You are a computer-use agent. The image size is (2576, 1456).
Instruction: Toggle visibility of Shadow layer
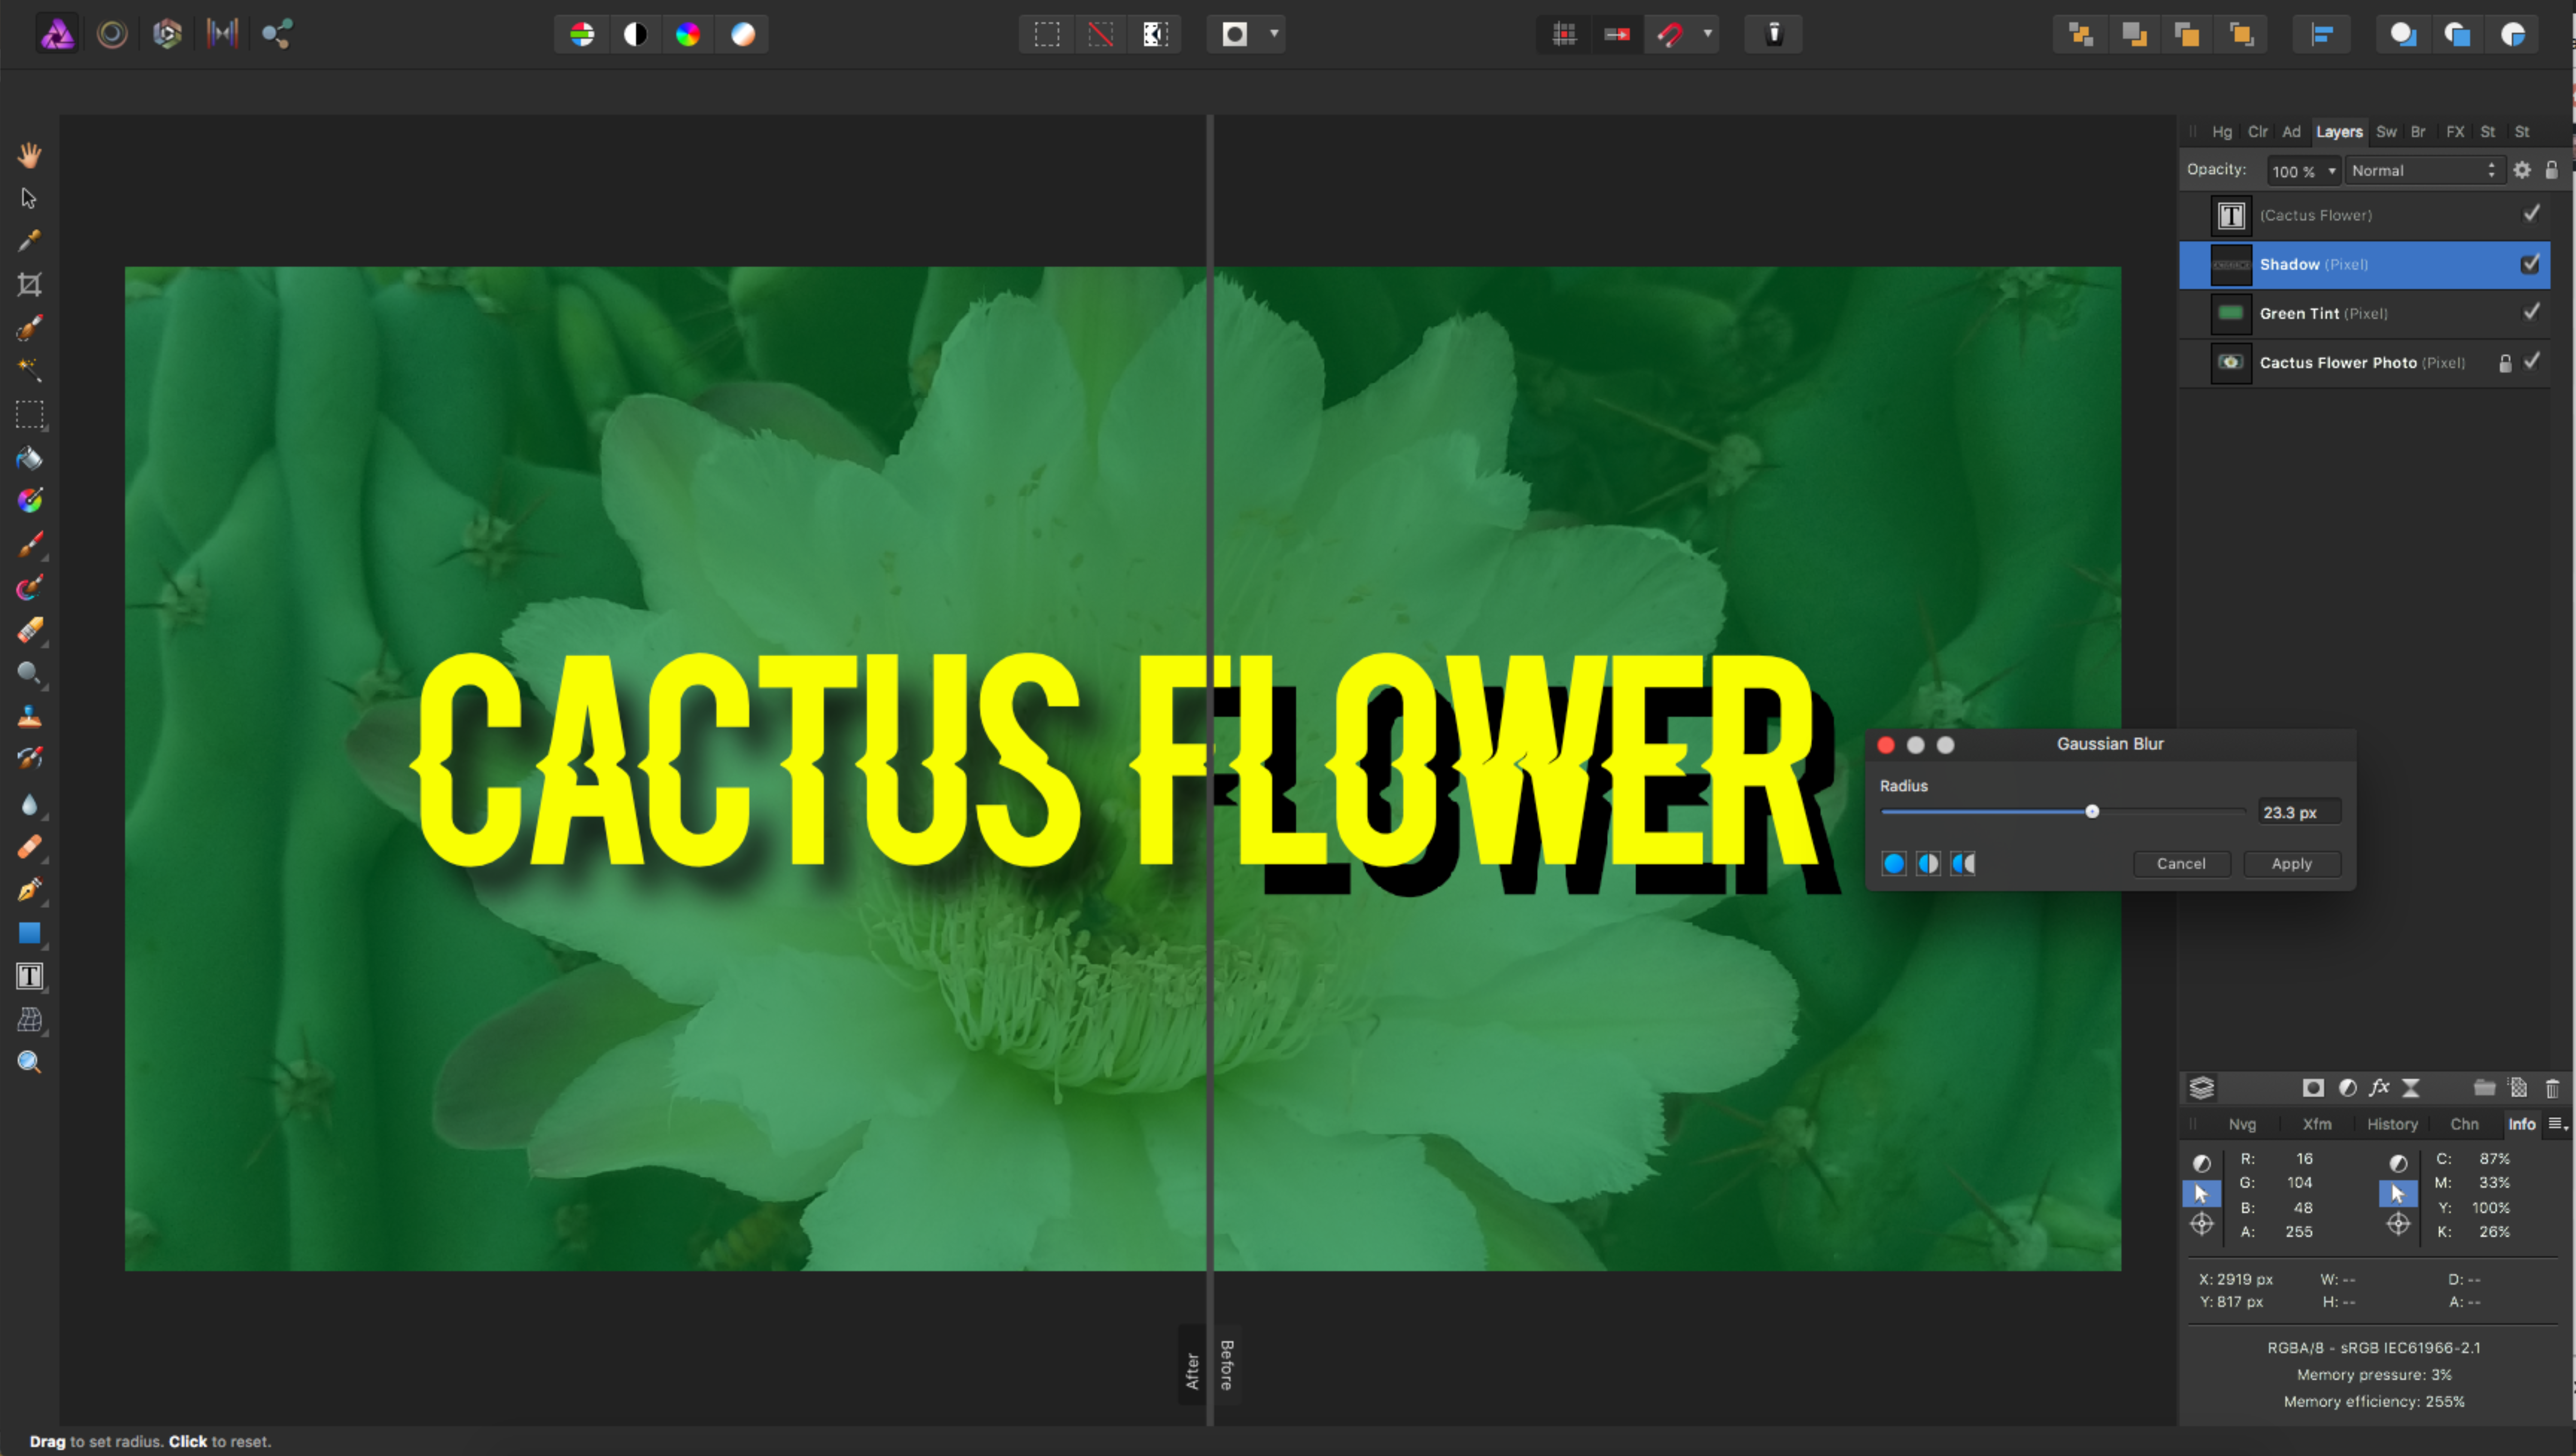pyautogui.click(x=2531, y=264)
